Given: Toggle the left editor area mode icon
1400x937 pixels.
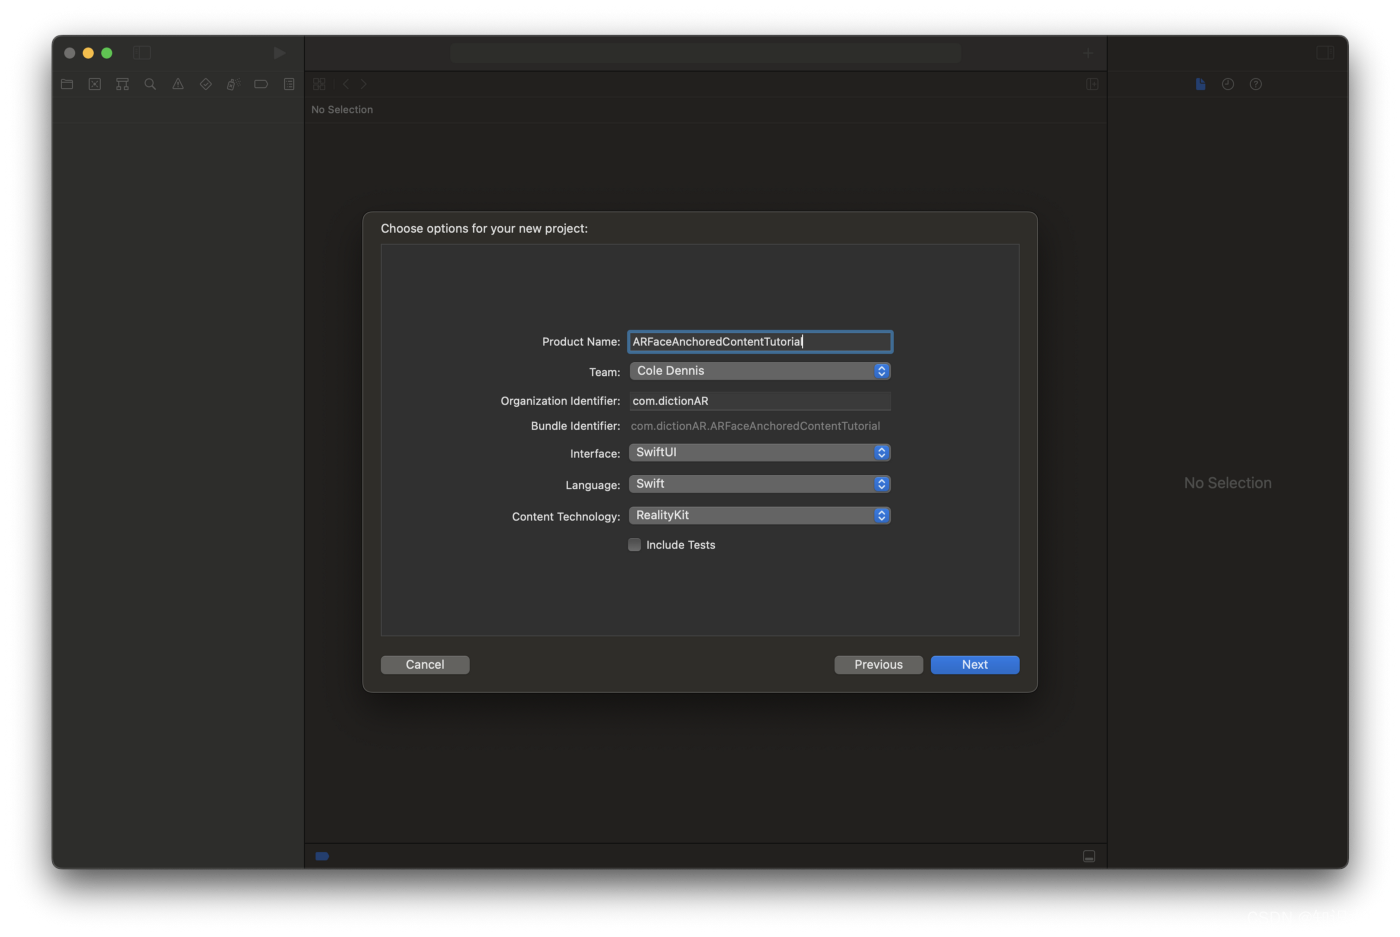Looking at the screenshot, I should click(x=319, y=84).
